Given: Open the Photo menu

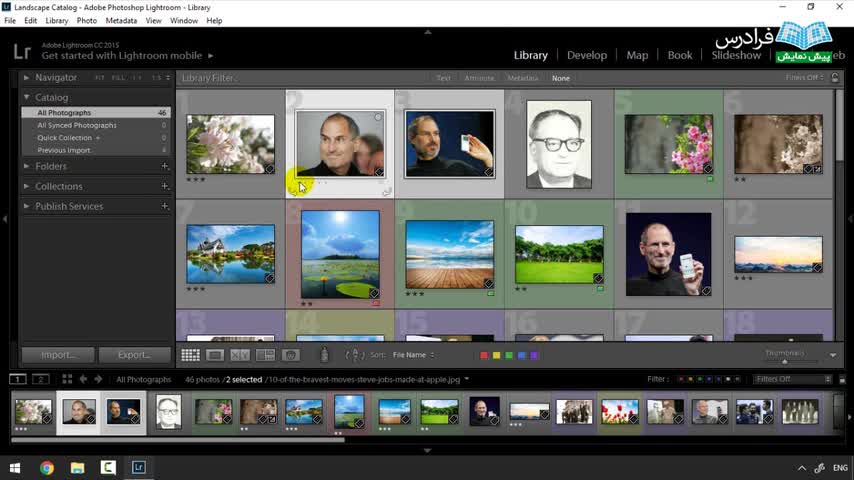Looking at the screenshot, I should (x=87, y=21).
